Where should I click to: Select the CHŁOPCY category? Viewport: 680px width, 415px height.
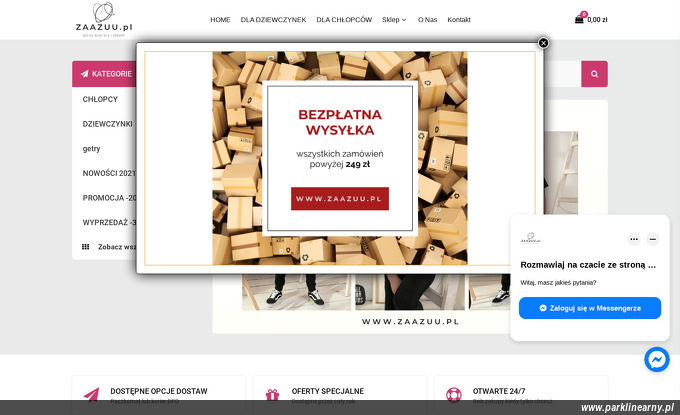click(100, 99)
